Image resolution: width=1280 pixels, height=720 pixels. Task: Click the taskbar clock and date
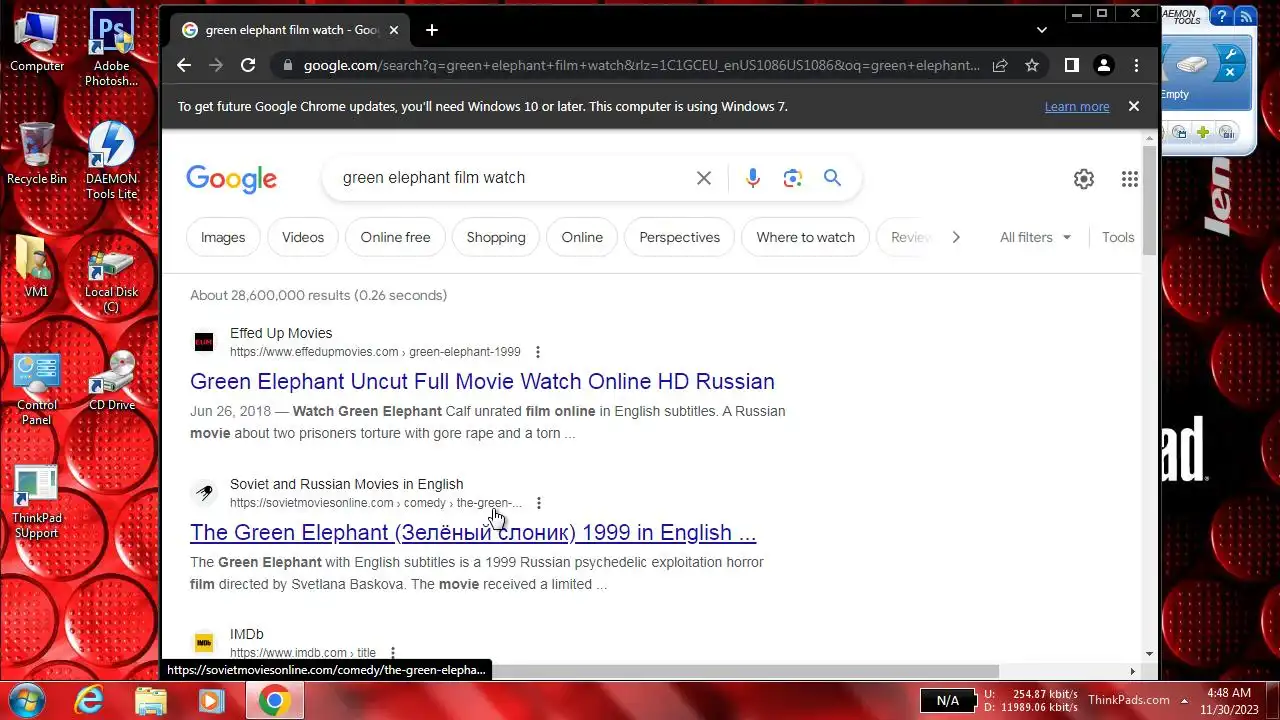click(x=1228, y=700)
